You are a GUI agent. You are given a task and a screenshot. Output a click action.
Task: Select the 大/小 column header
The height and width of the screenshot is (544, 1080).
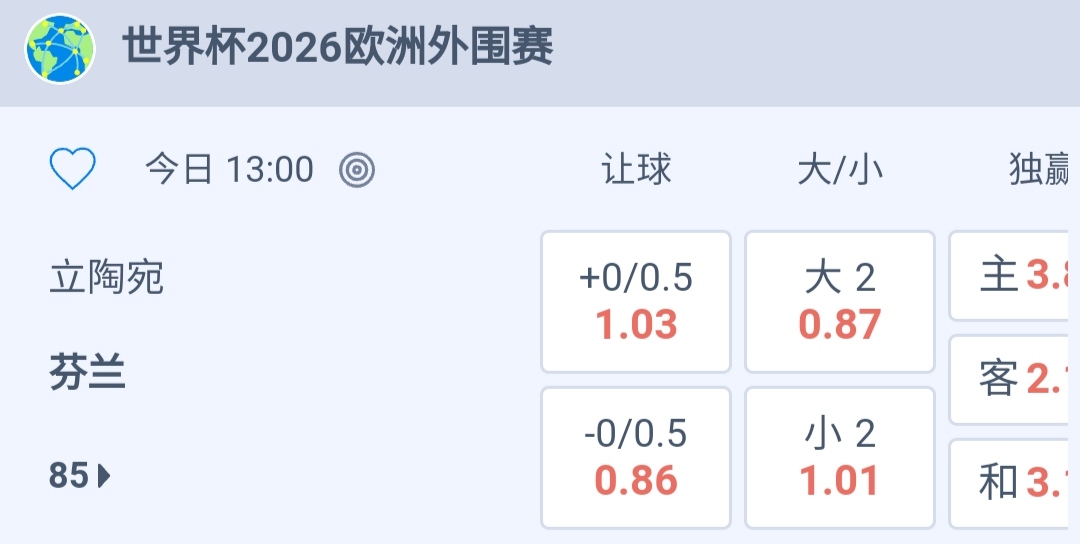click(x=840, y=170)
